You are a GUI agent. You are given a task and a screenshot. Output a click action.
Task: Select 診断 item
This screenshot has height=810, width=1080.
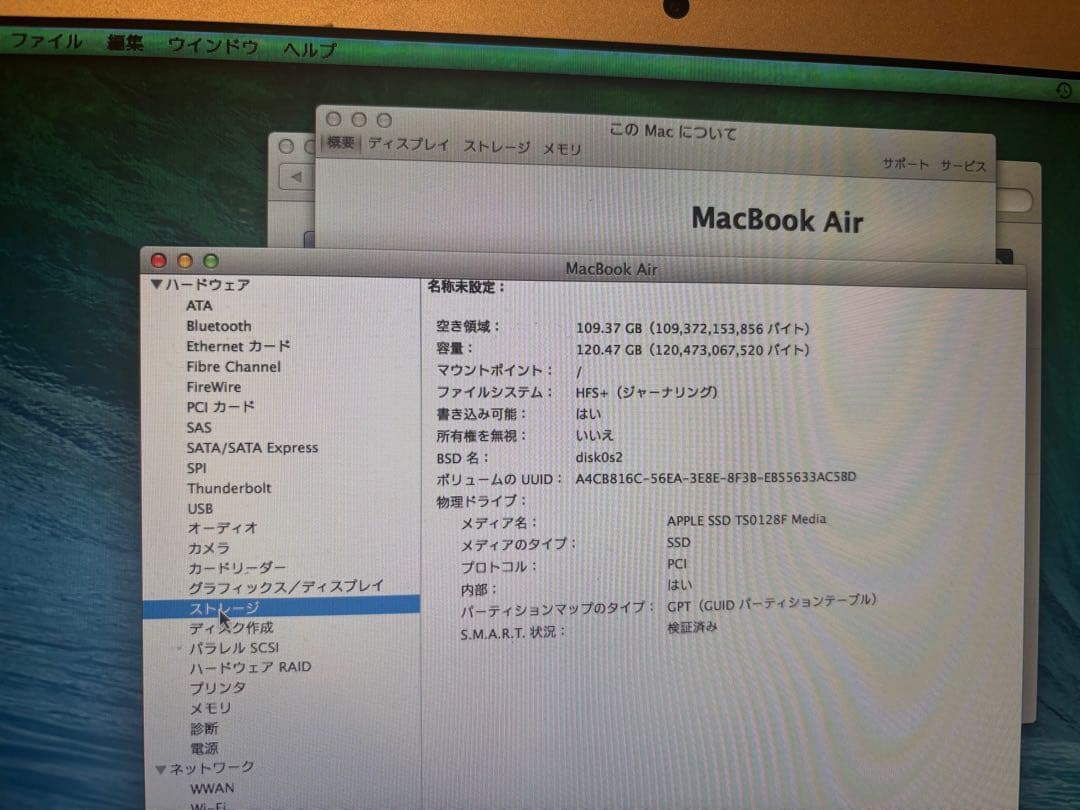pos(205,729)
